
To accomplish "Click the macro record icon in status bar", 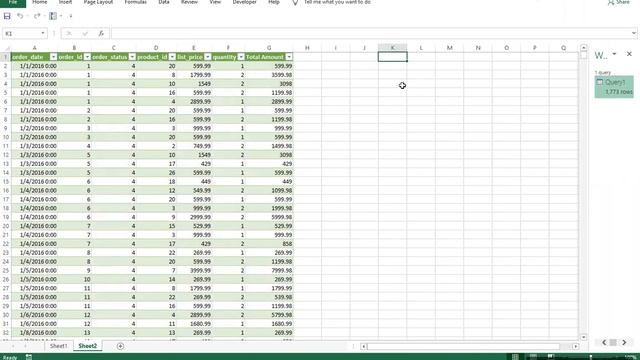I will [29, 357].
